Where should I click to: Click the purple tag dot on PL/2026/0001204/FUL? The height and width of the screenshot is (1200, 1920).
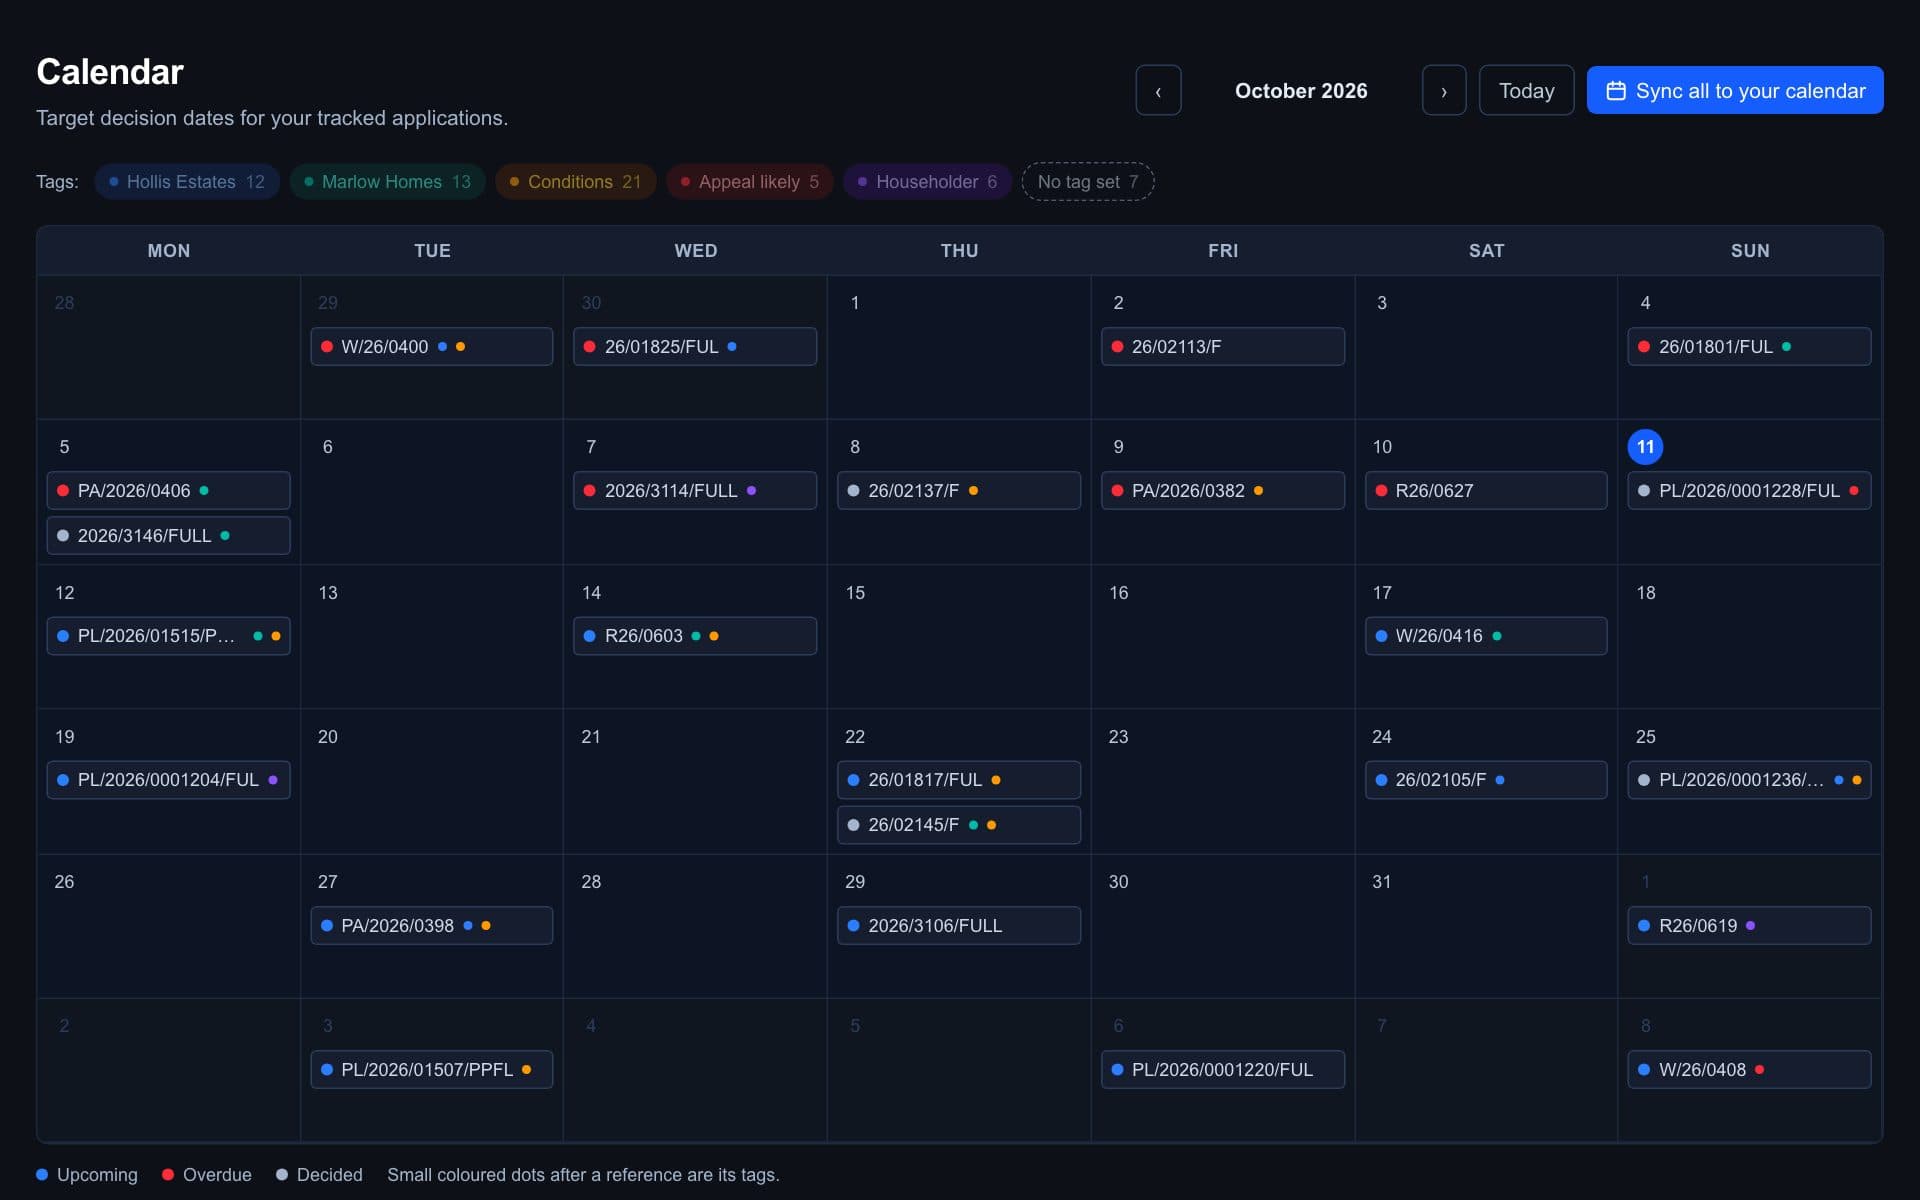coord(272,780)
